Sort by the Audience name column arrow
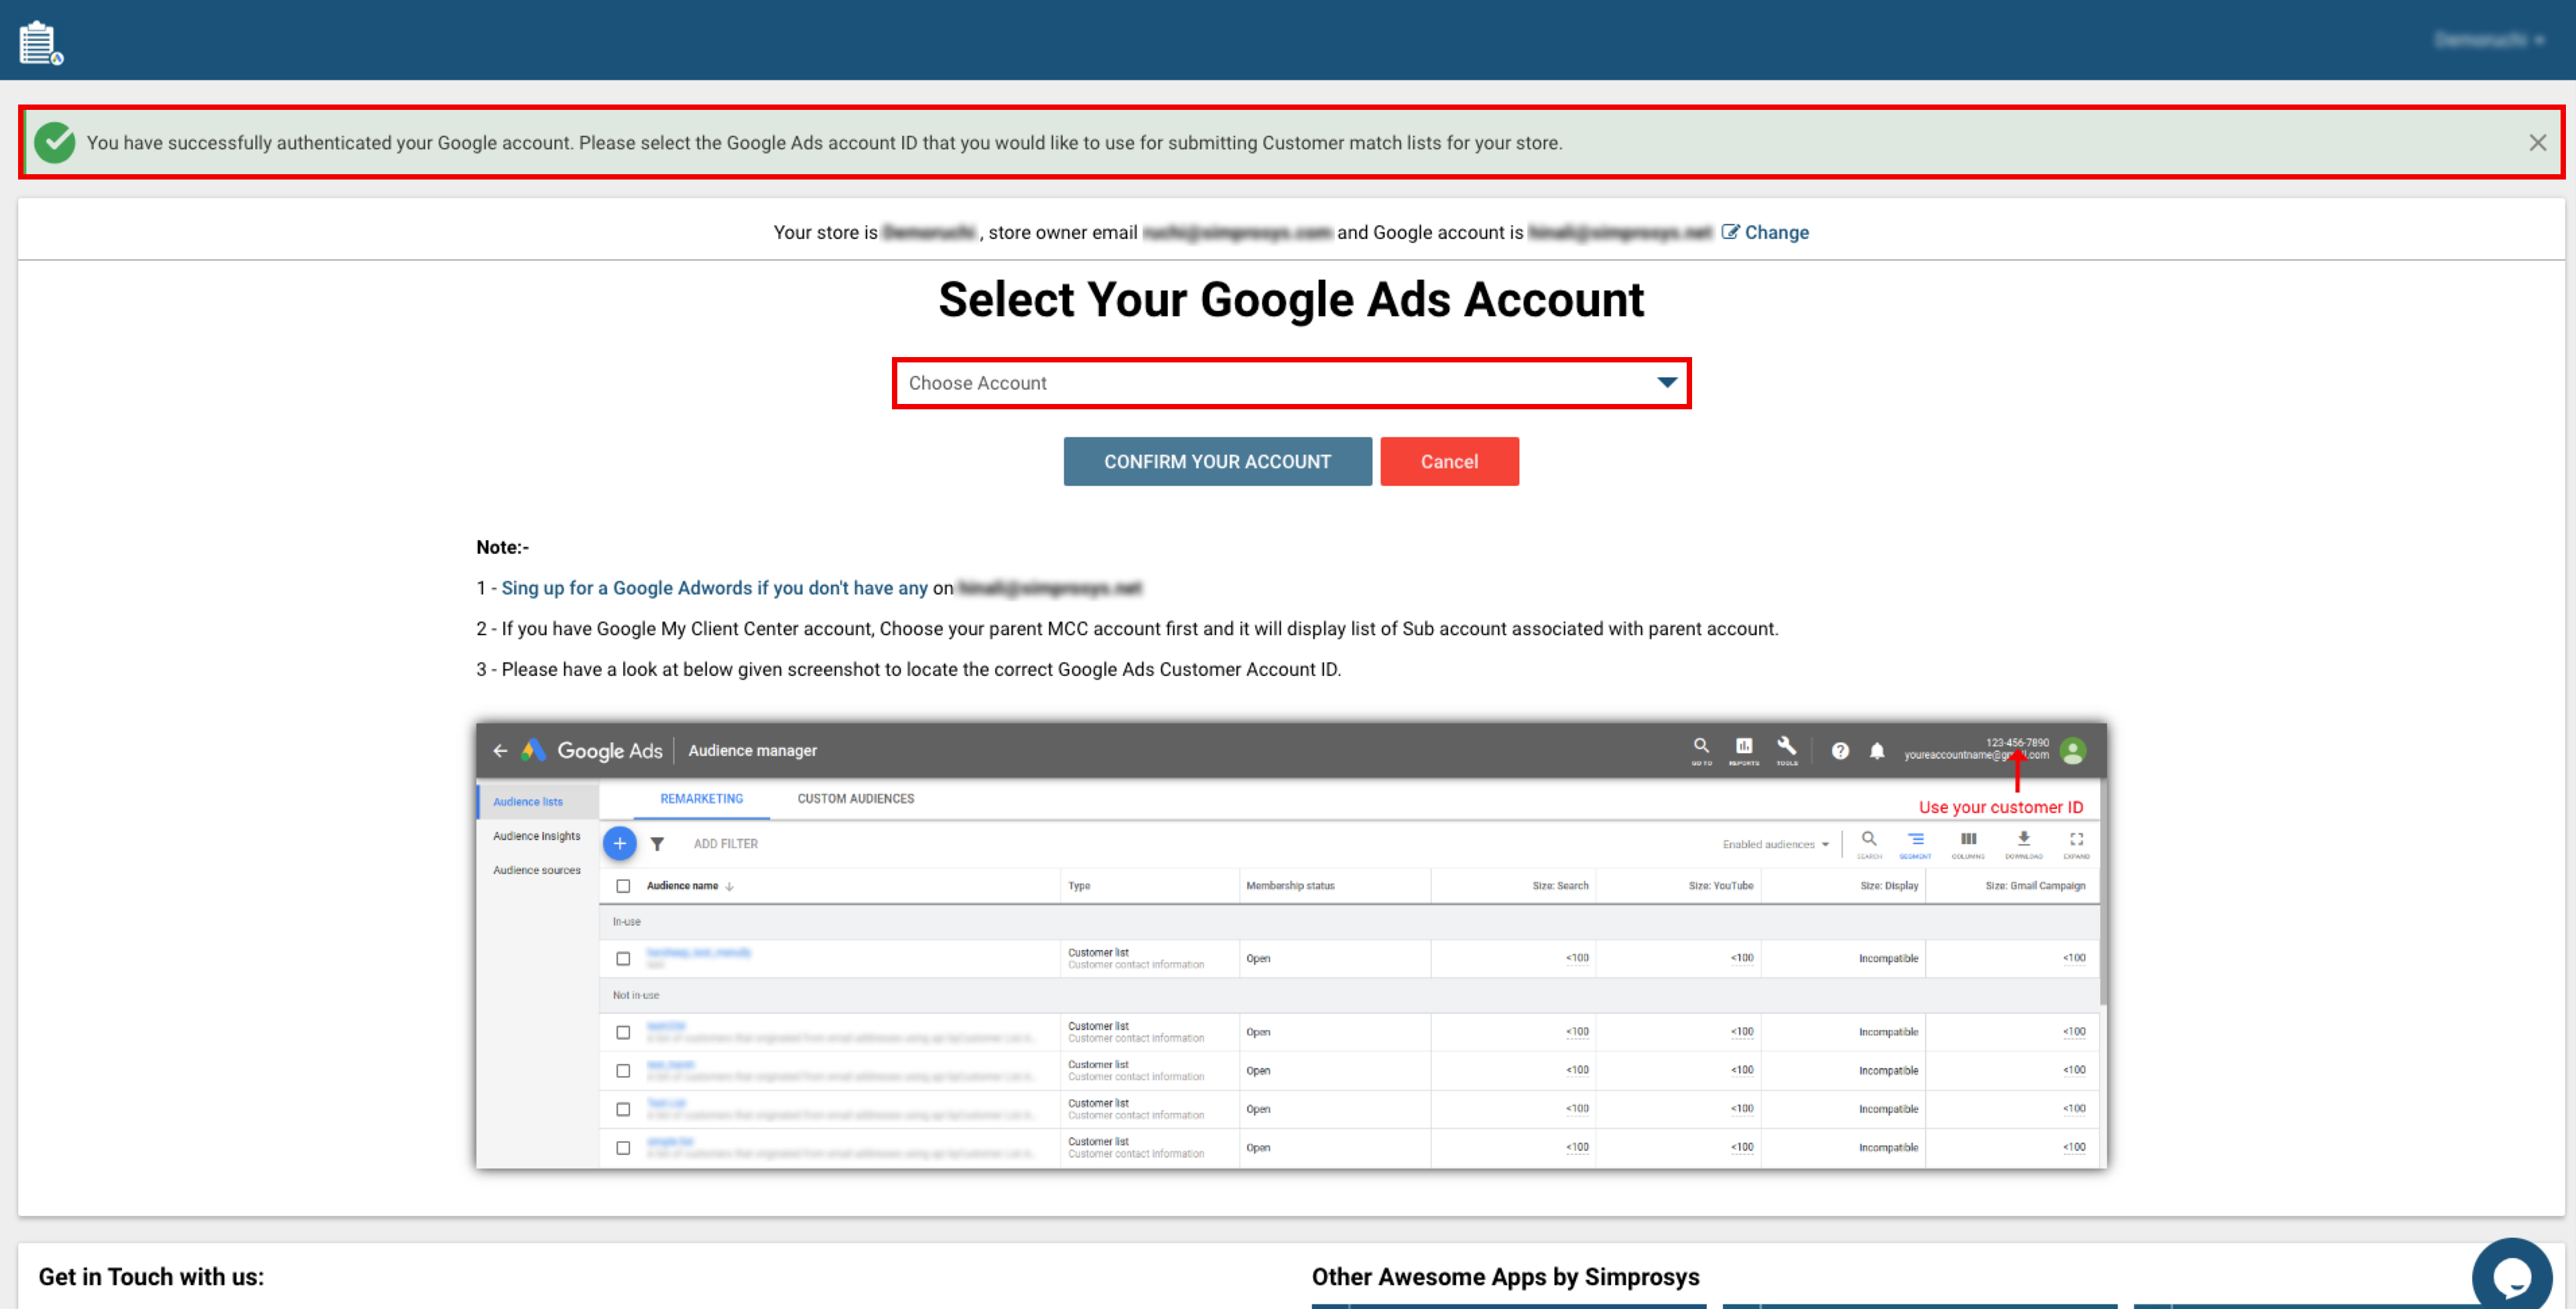 point(729,886)
